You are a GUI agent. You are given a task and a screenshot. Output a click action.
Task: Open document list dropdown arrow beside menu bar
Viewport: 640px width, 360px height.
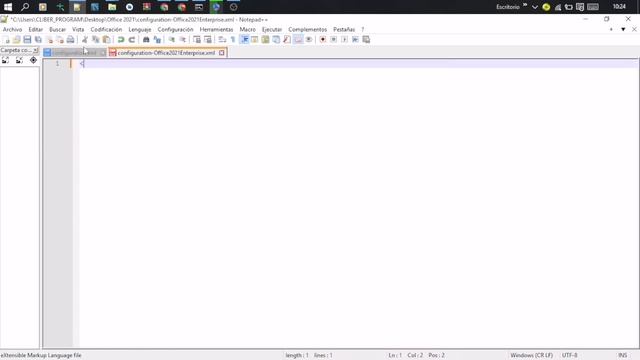(x=623, y=29)
